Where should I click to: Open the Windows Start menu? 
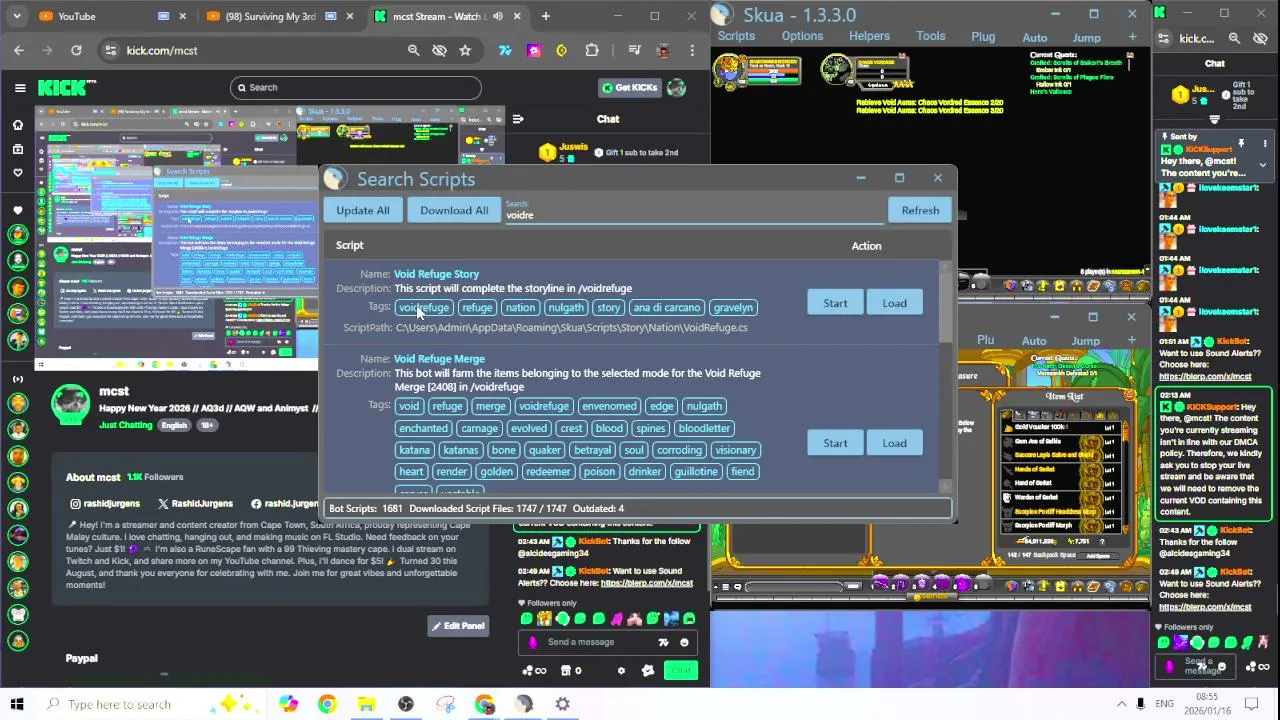[17, 704]
